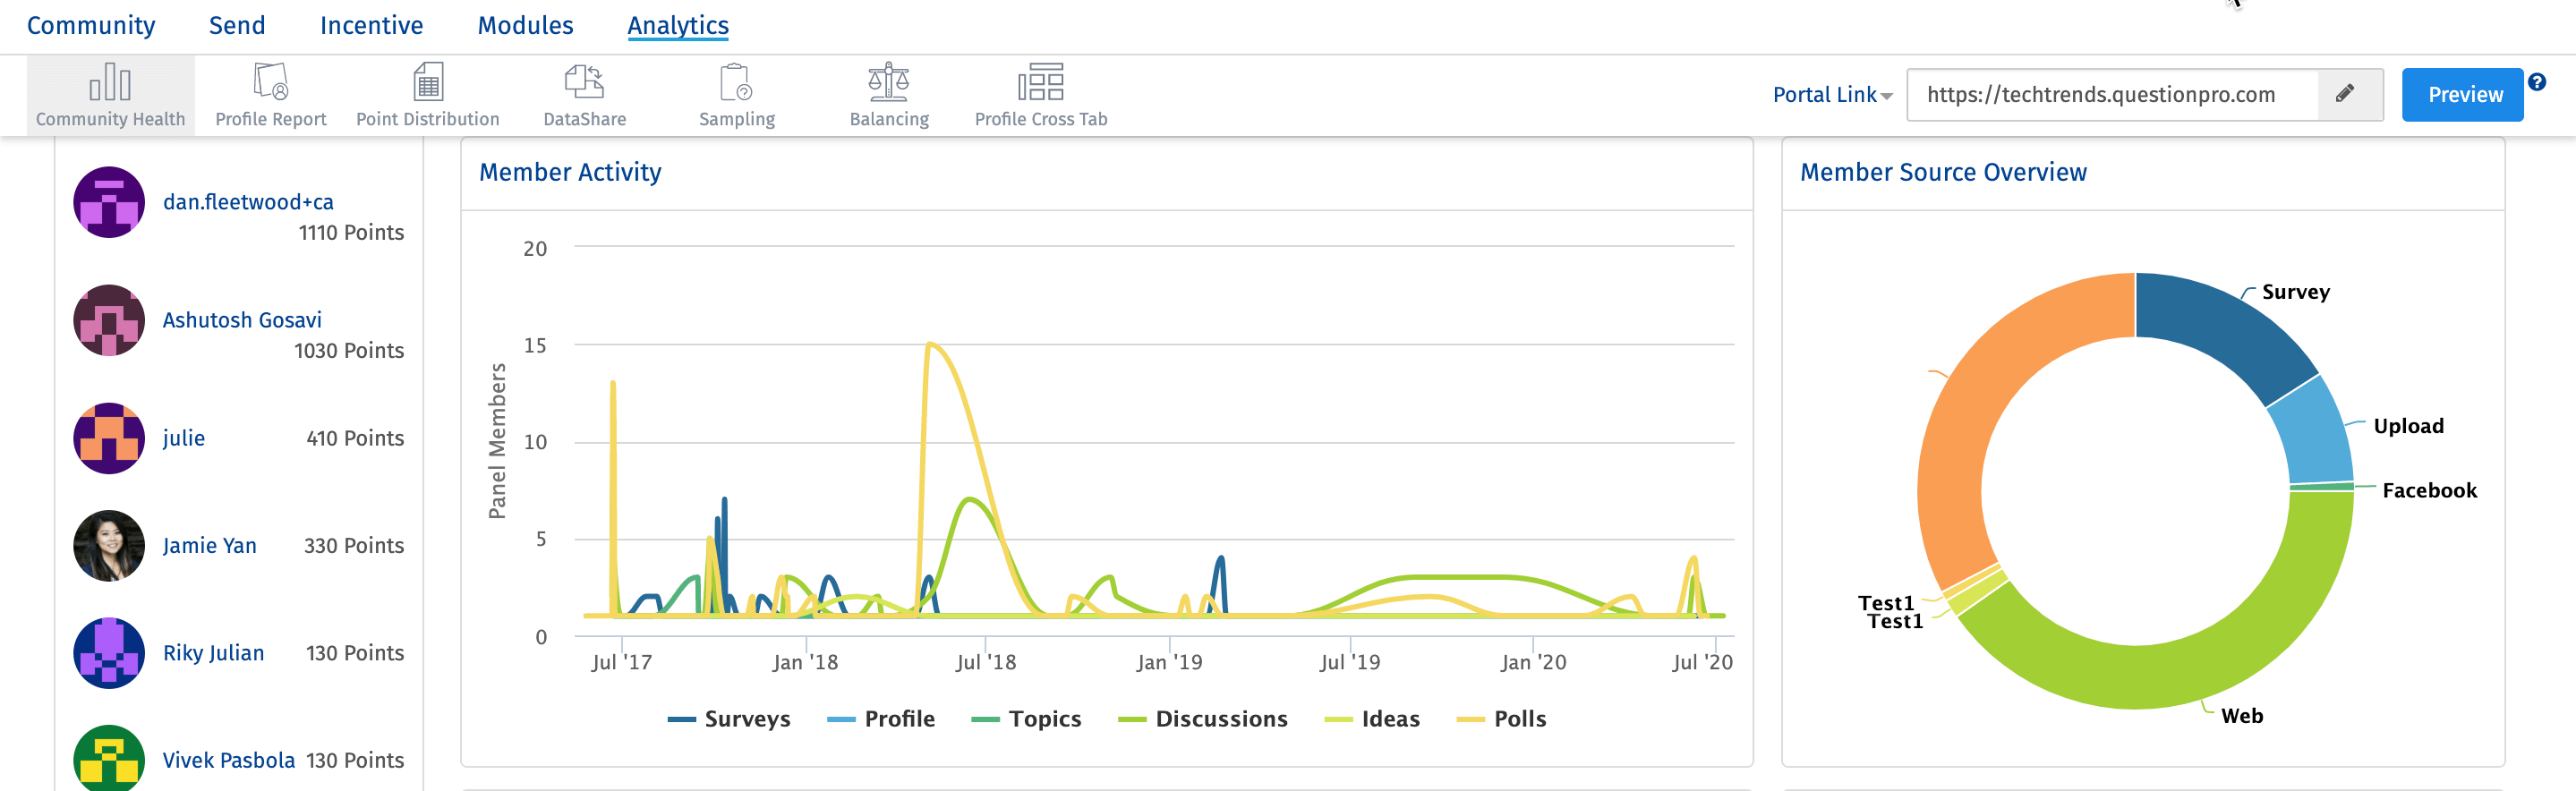Image resolution: width=2576 pixels, height=791 pixels.
Task: Toggle the Discussions series in chart legend
Action: click(1203, 719)
